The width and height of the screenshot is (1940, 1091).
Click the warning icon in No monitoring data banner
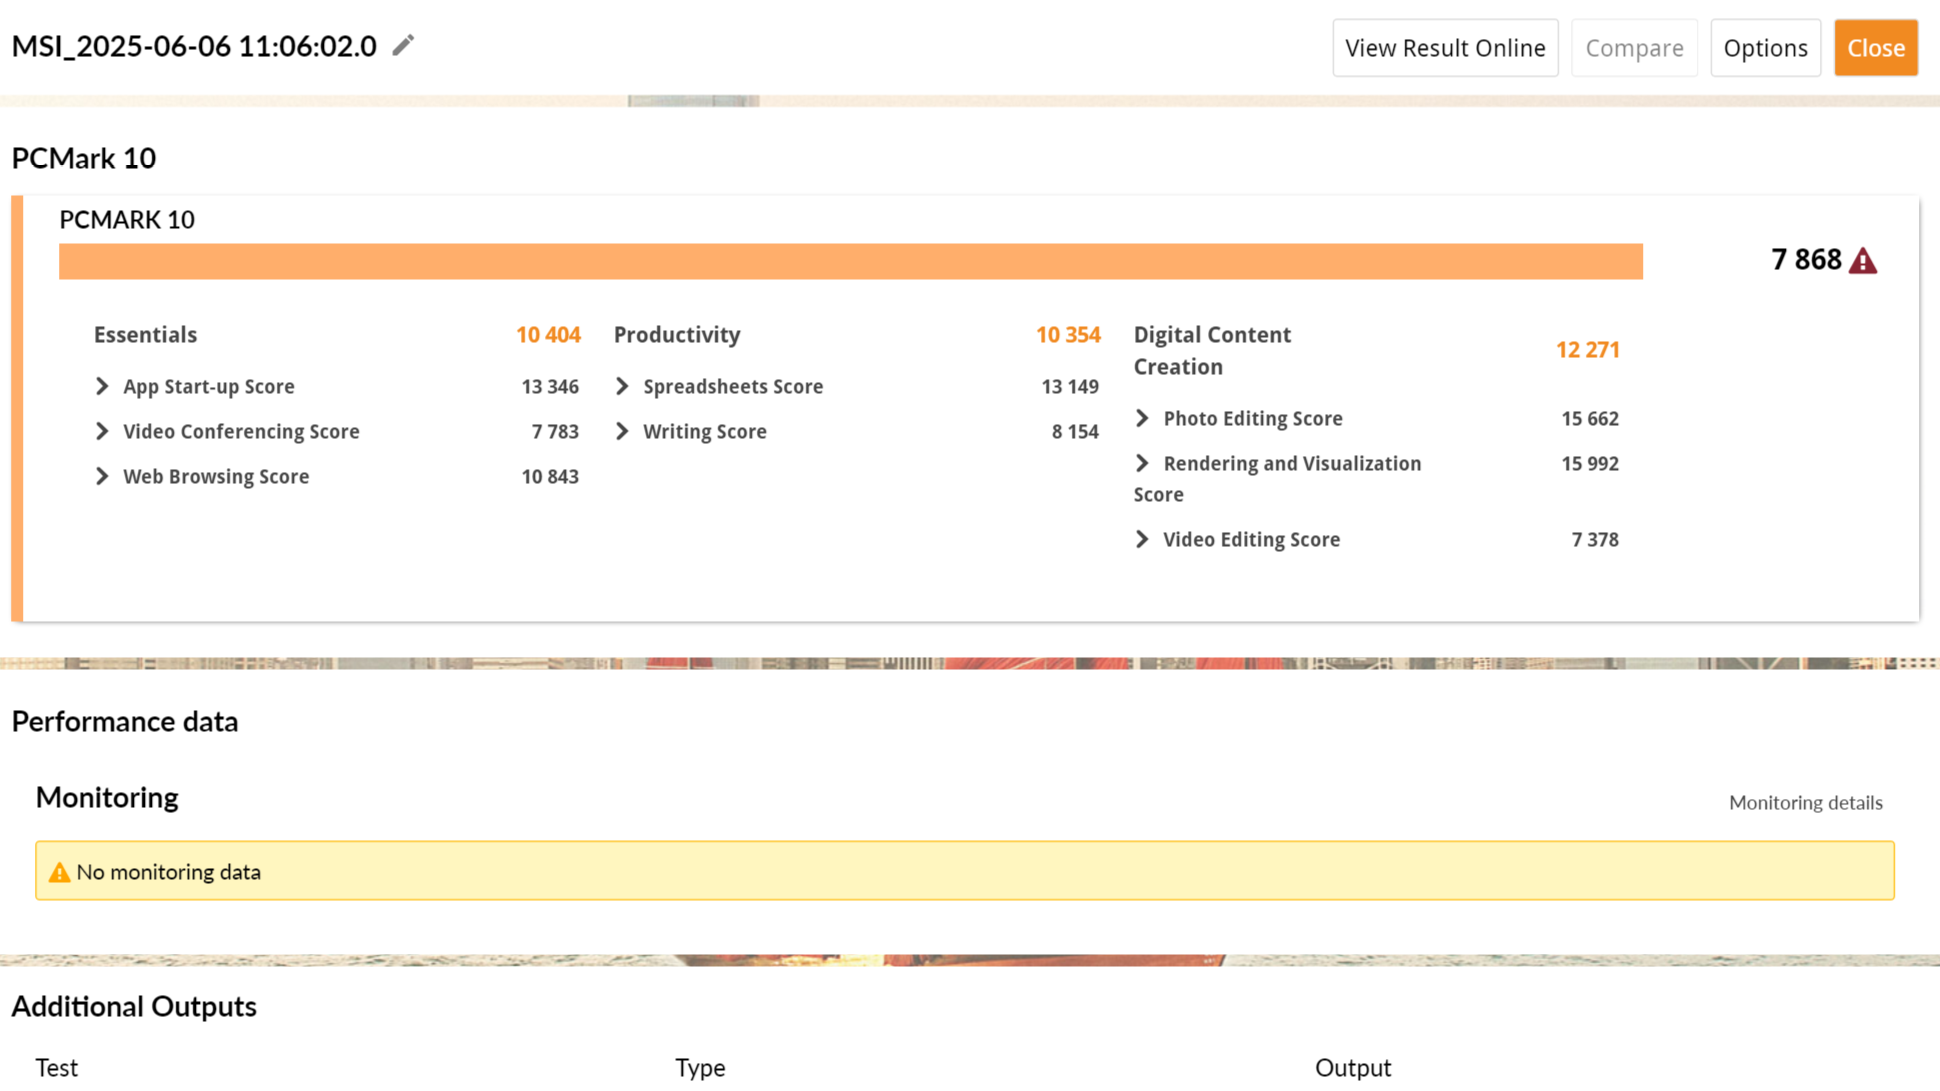60,872
